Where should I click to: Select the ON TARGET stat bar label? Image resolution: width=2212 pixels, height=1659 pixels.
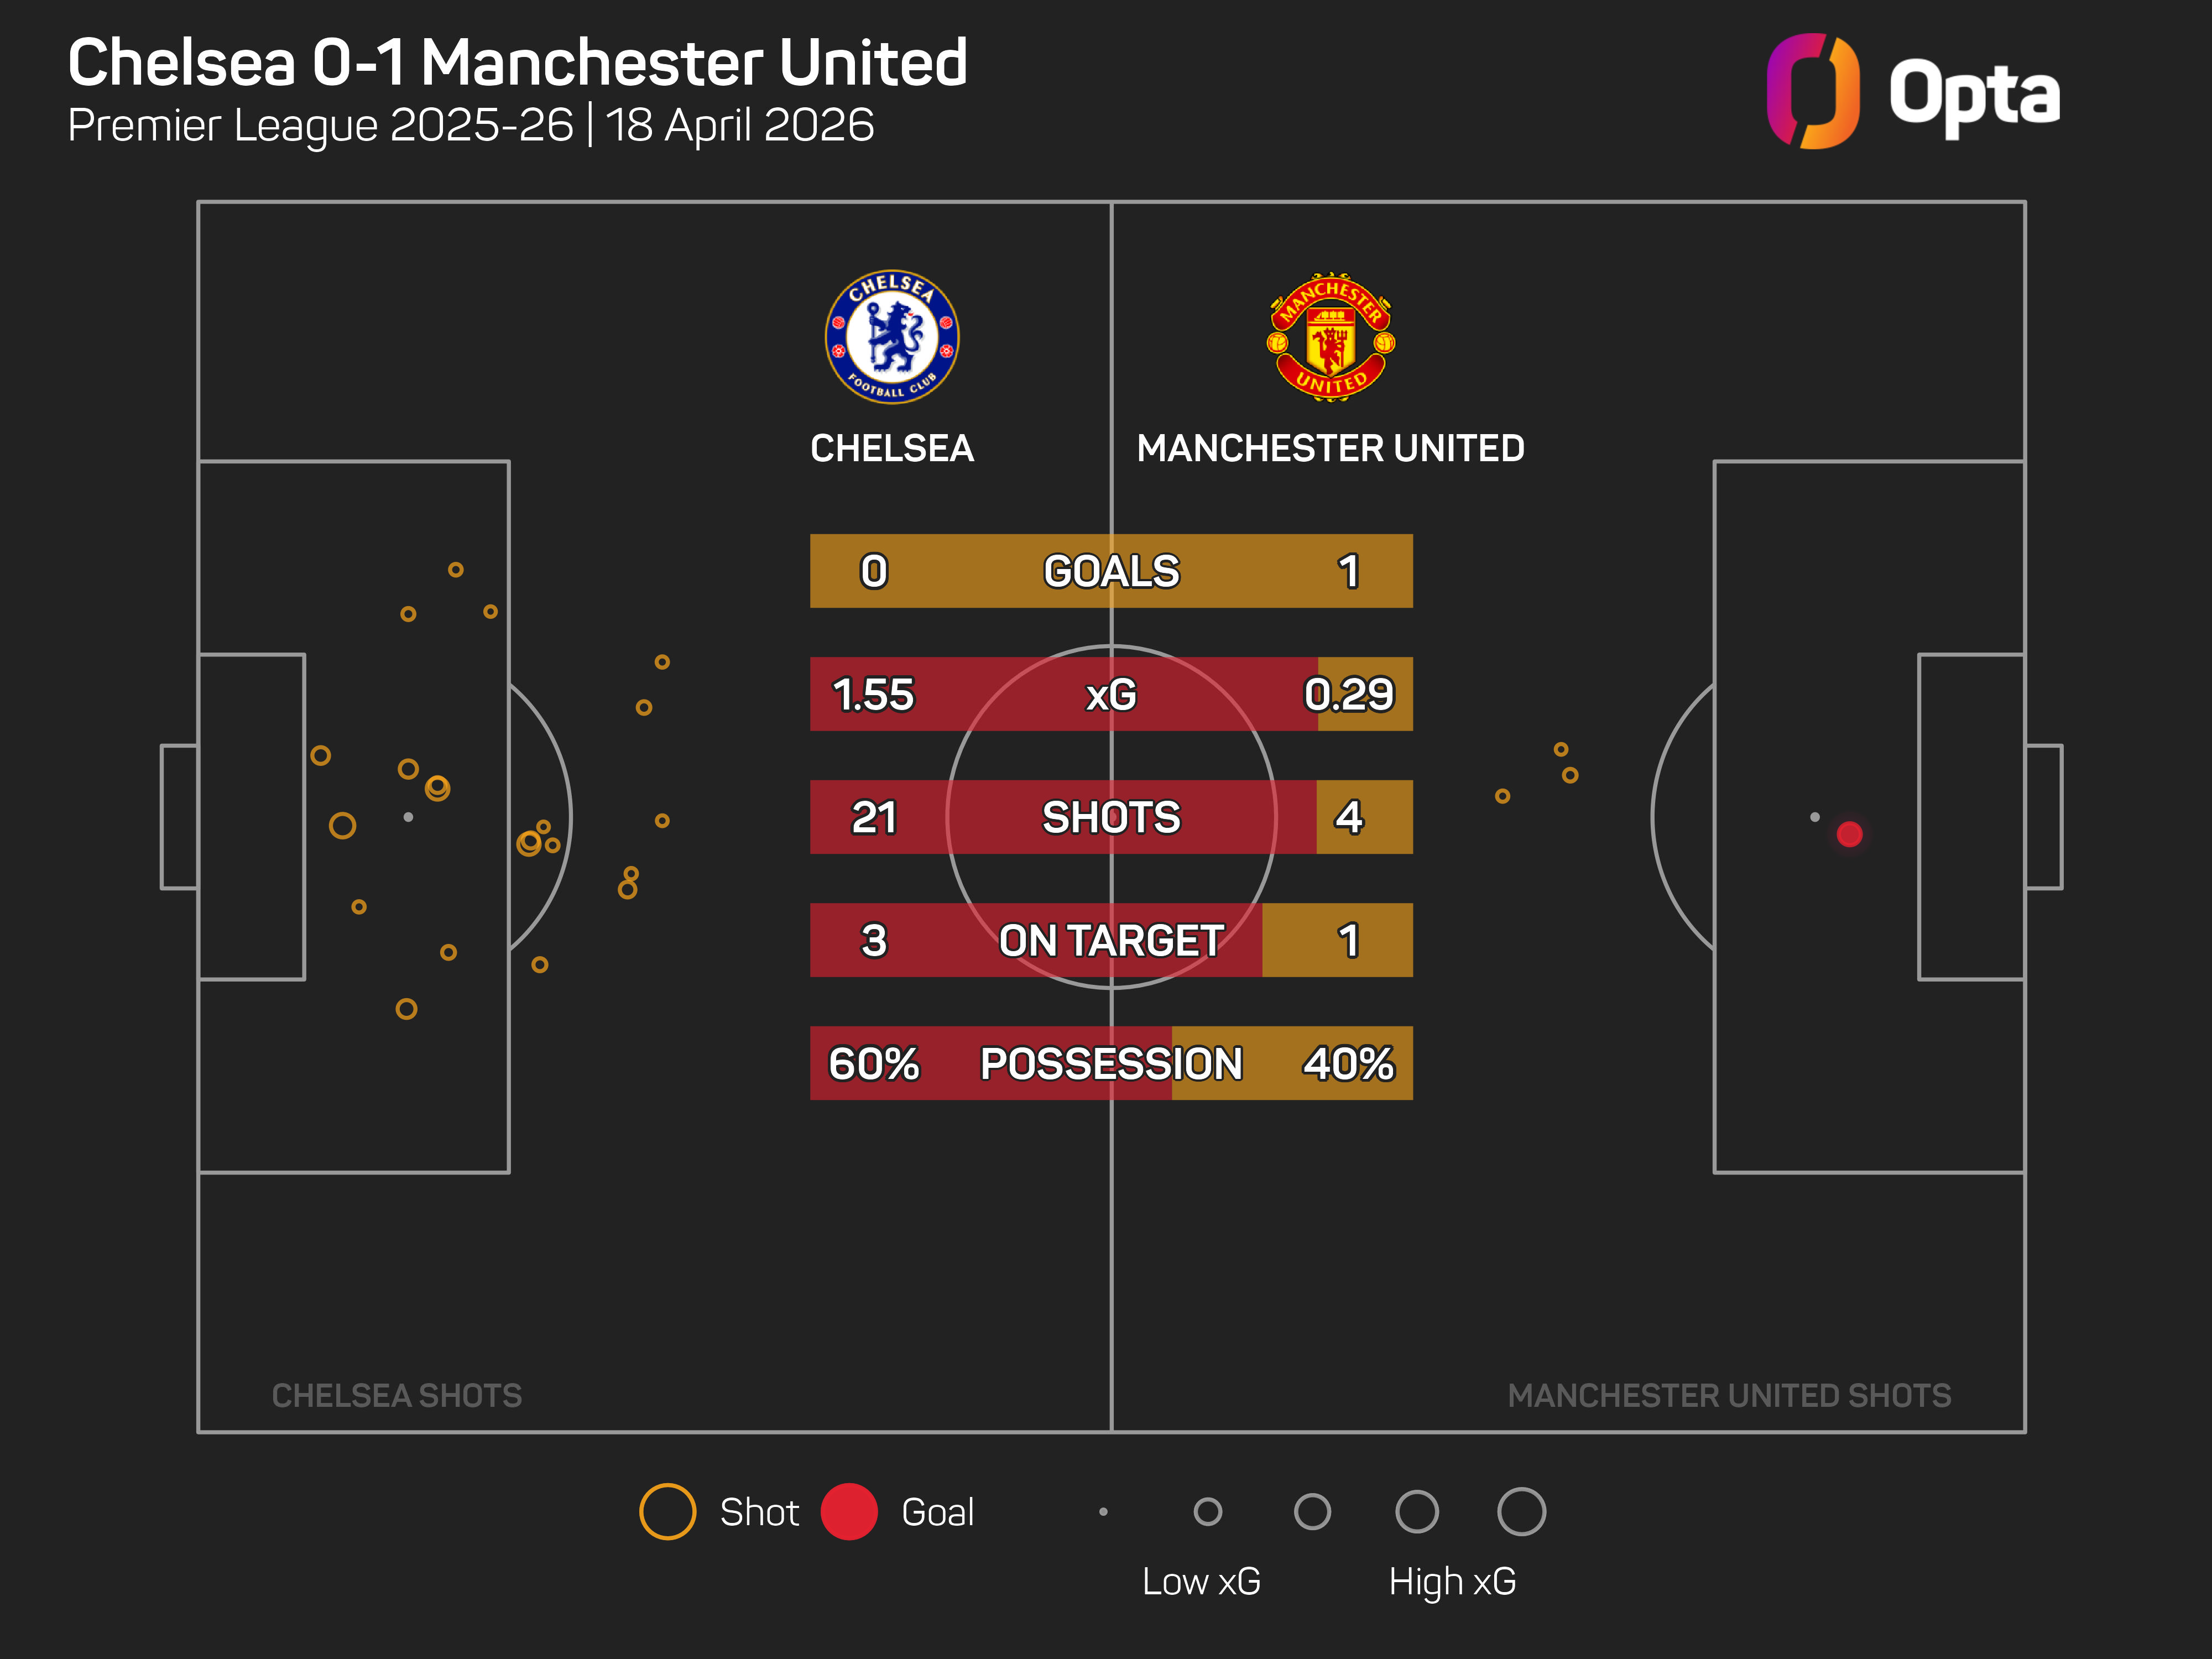tap(1111, 940)
